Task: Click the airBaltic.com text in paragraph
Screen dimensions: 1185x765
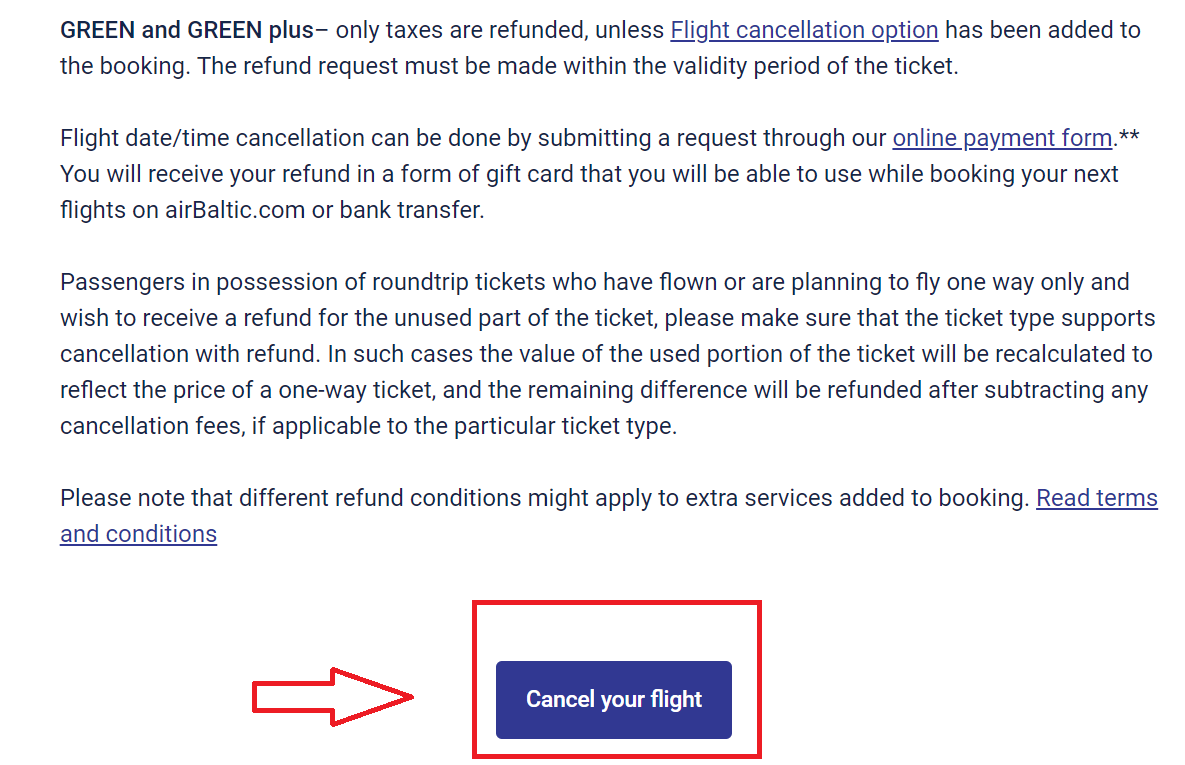Action: [x=235, y=210]
